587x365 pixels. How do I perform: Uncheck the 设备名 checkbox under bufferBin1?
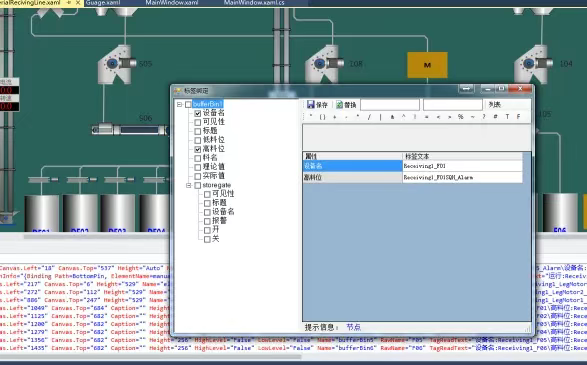(198, 113)
